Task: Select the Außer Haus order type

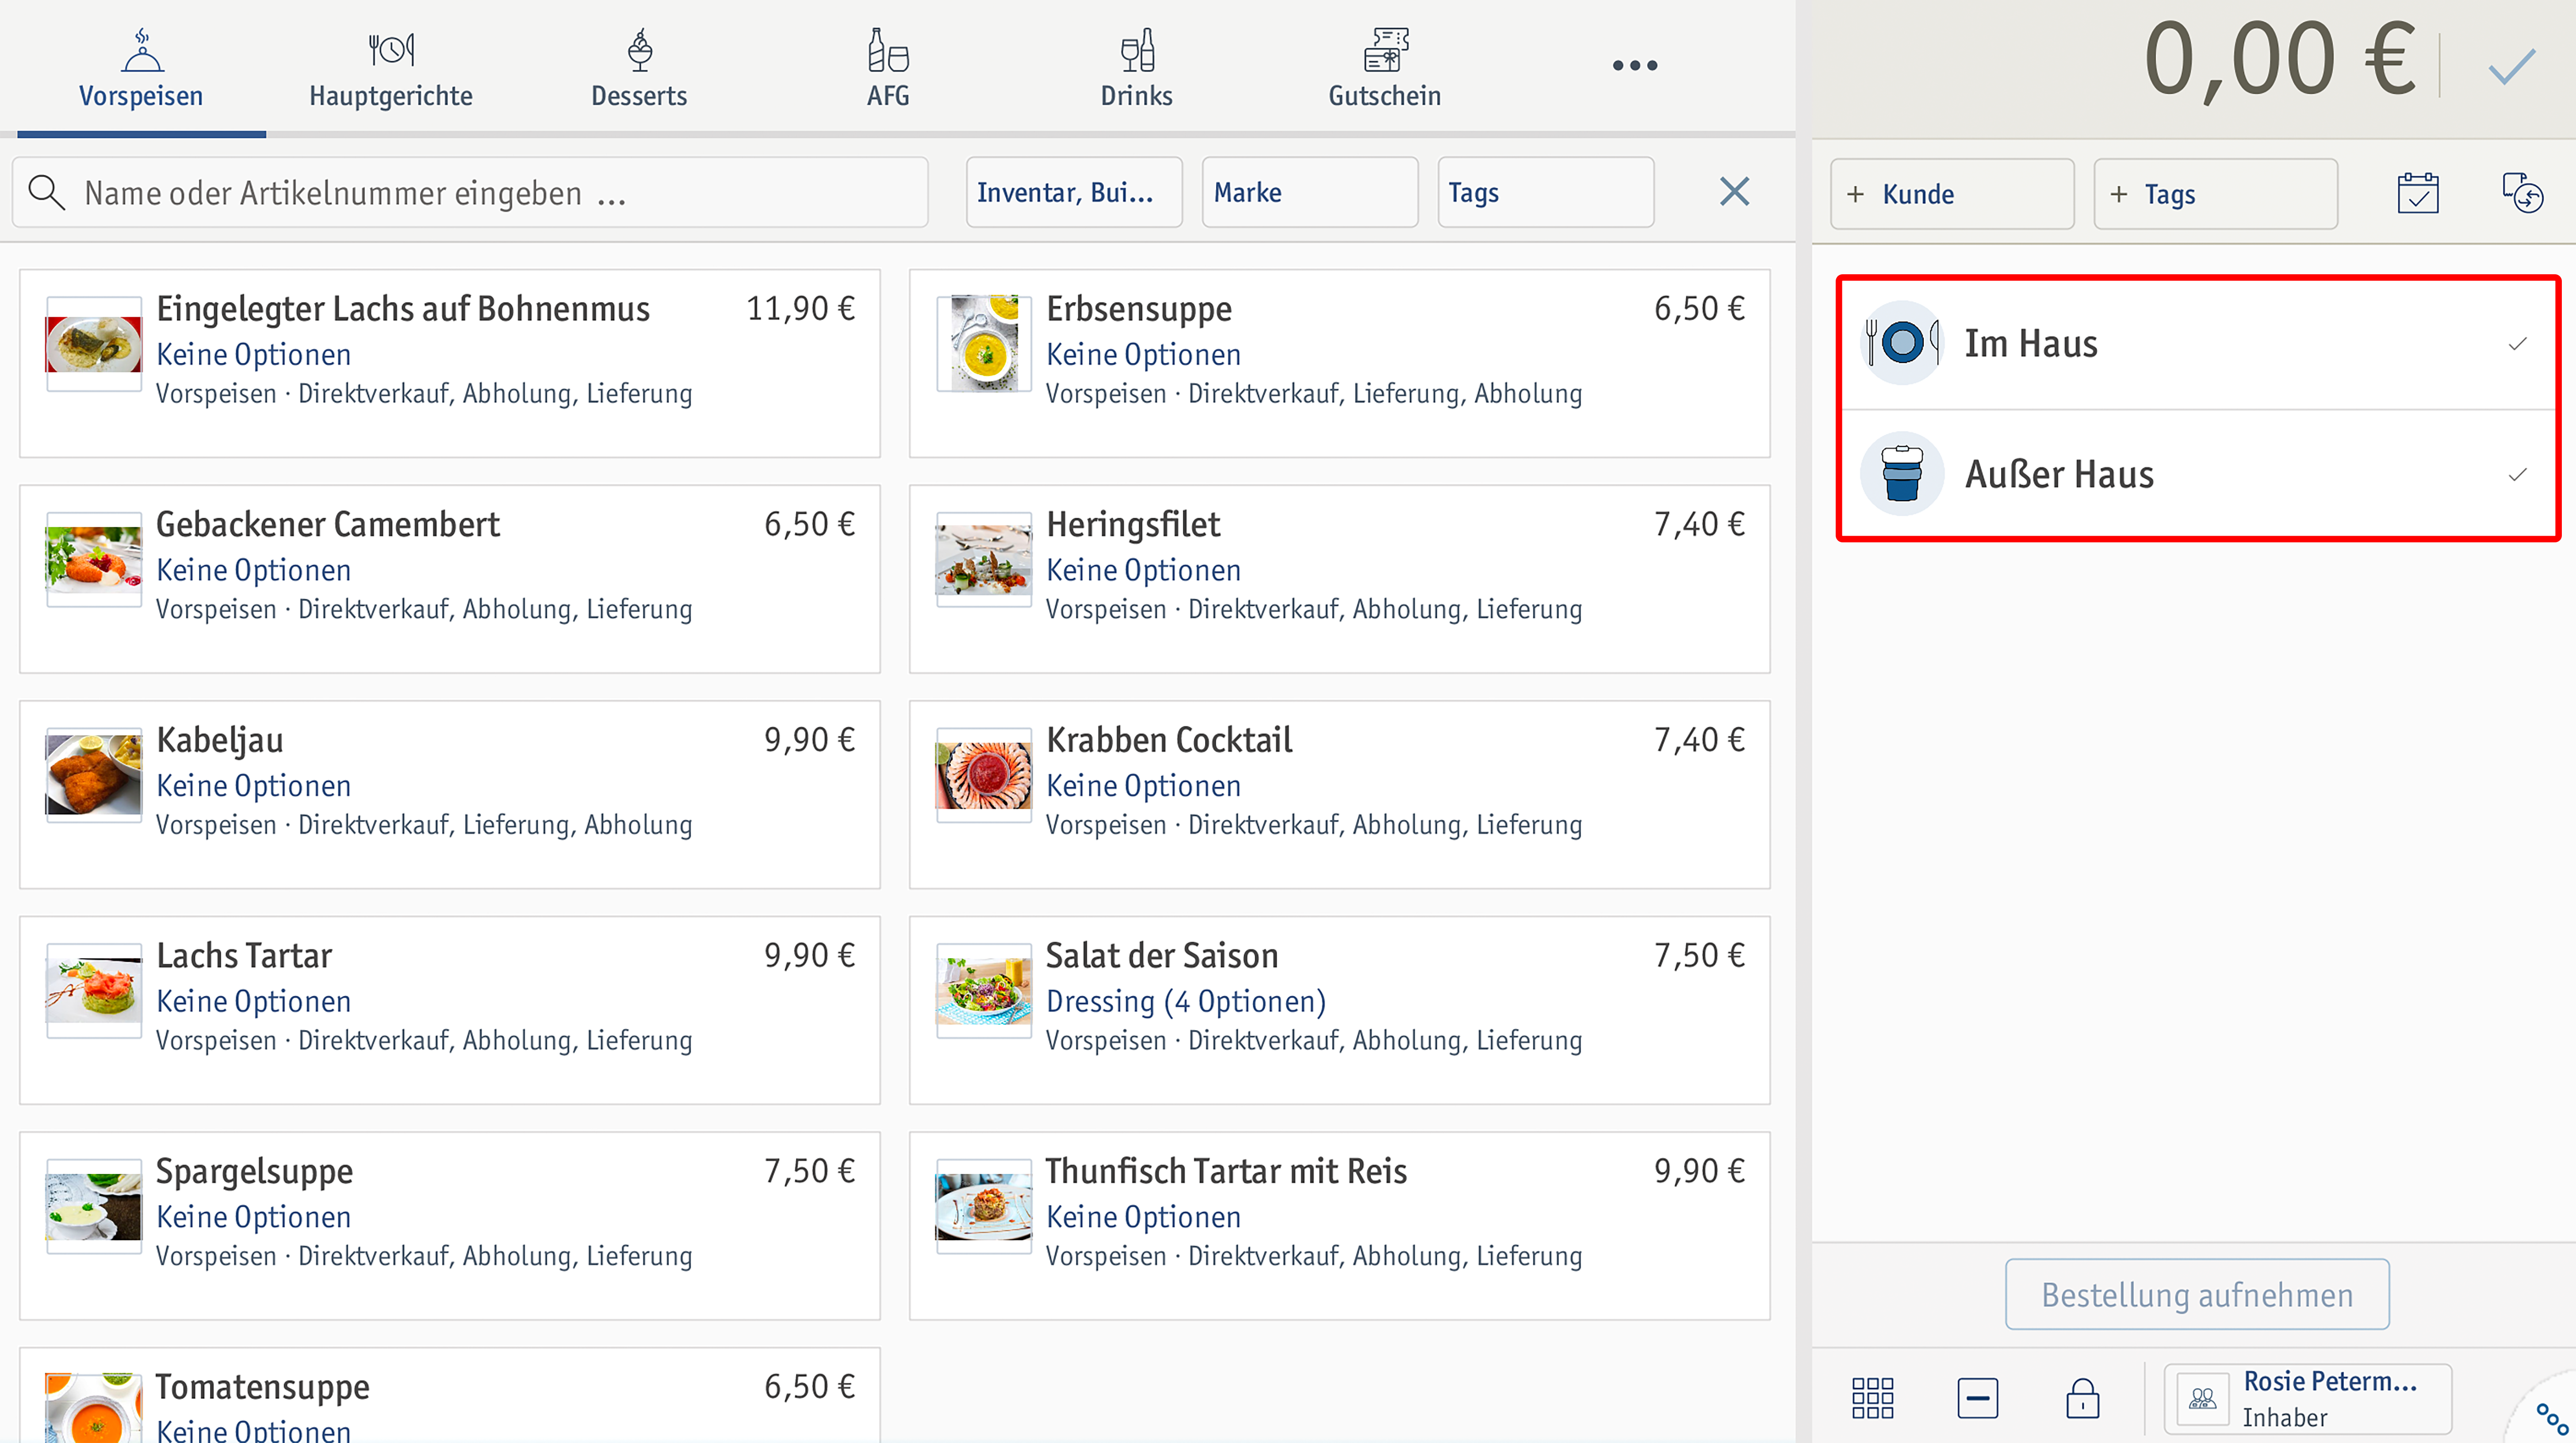Action: pos(2198,474)
